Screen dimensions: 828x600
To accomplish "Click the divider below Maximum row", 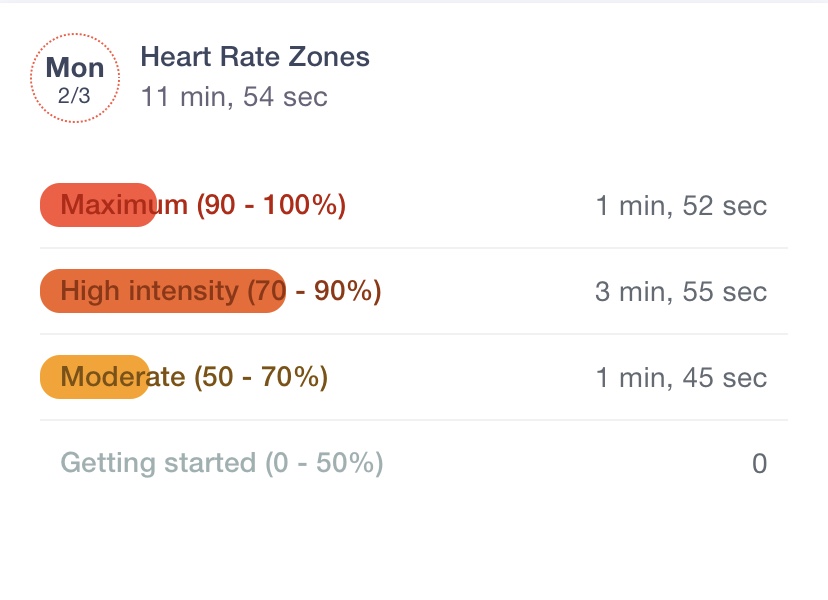I will (x=414, y=248).
